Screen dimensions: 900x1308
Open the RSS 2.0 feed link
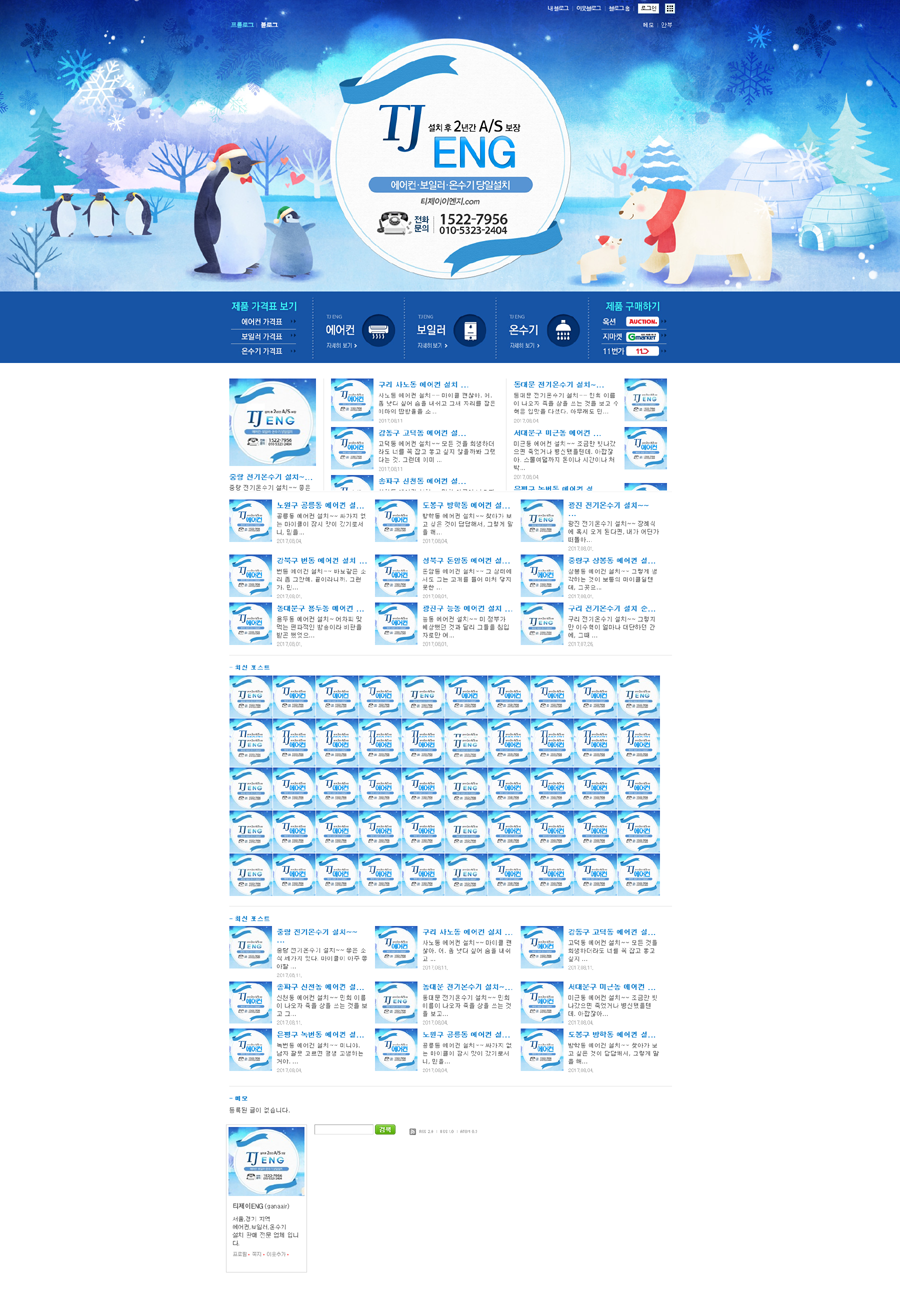point(426,1131)
